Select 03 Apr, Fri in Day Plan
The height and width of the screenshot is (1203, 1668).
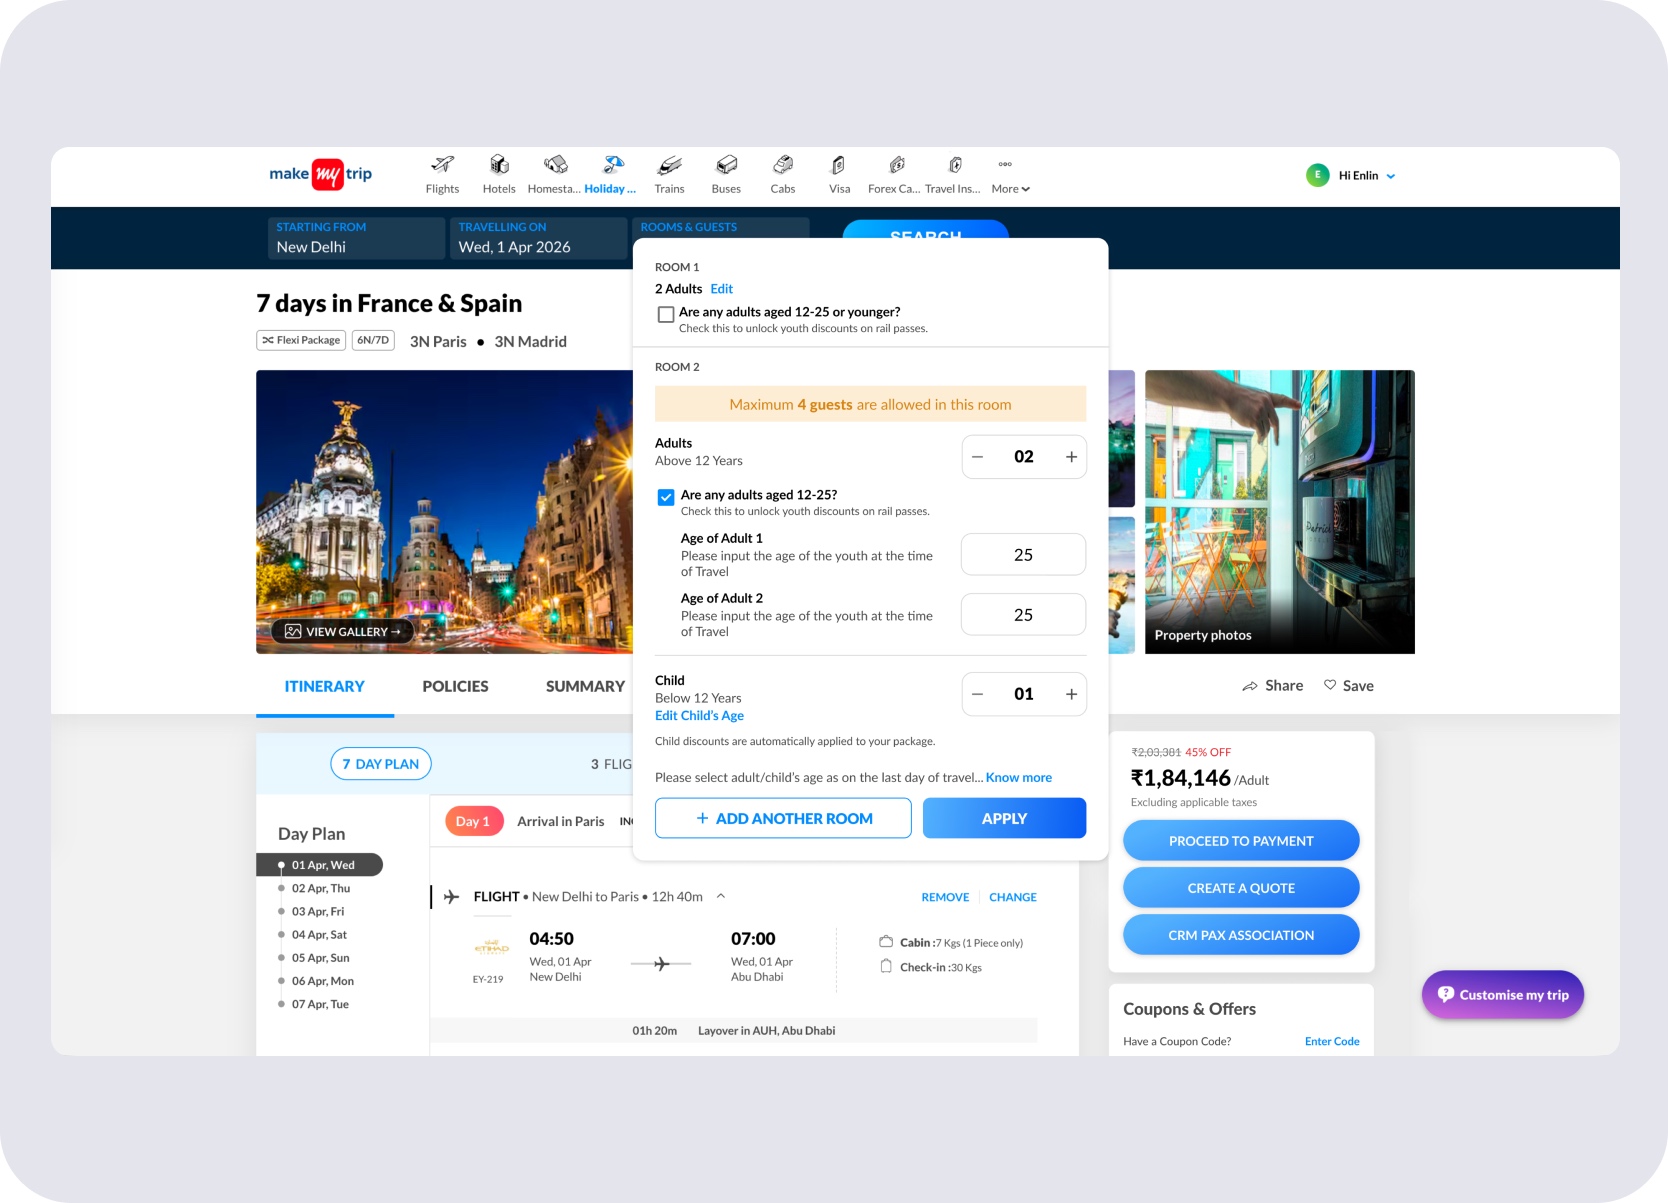pos(318,911)
